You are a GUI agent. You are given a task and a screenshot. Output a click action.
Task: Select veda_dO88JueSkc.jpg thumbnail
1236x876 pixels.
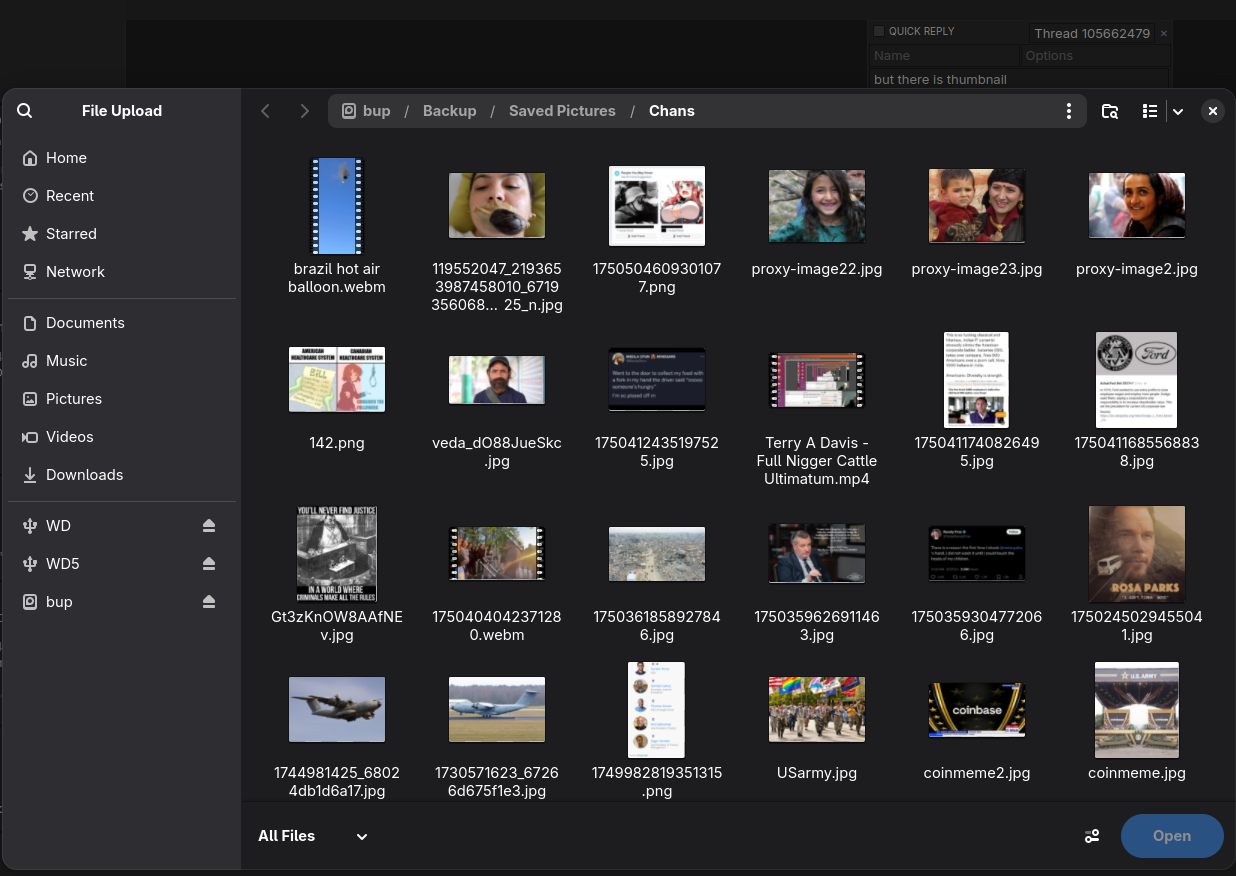(497, 379)
